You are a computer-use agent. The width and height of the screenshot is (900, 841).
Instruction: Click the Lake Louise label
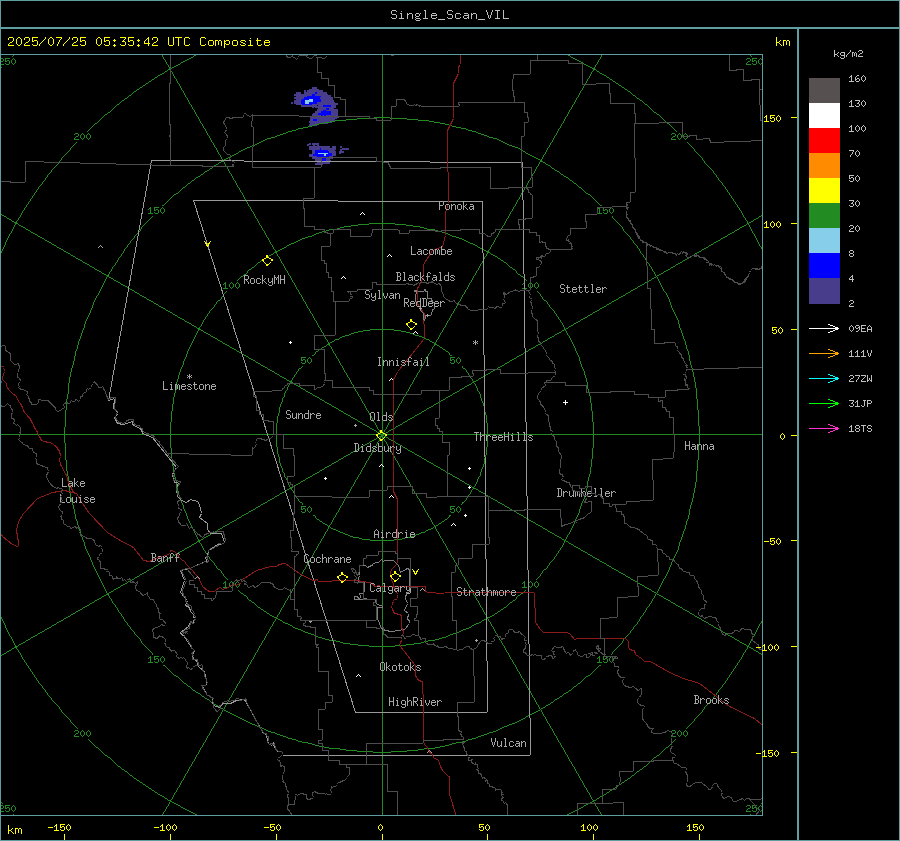tap(77, 491)
